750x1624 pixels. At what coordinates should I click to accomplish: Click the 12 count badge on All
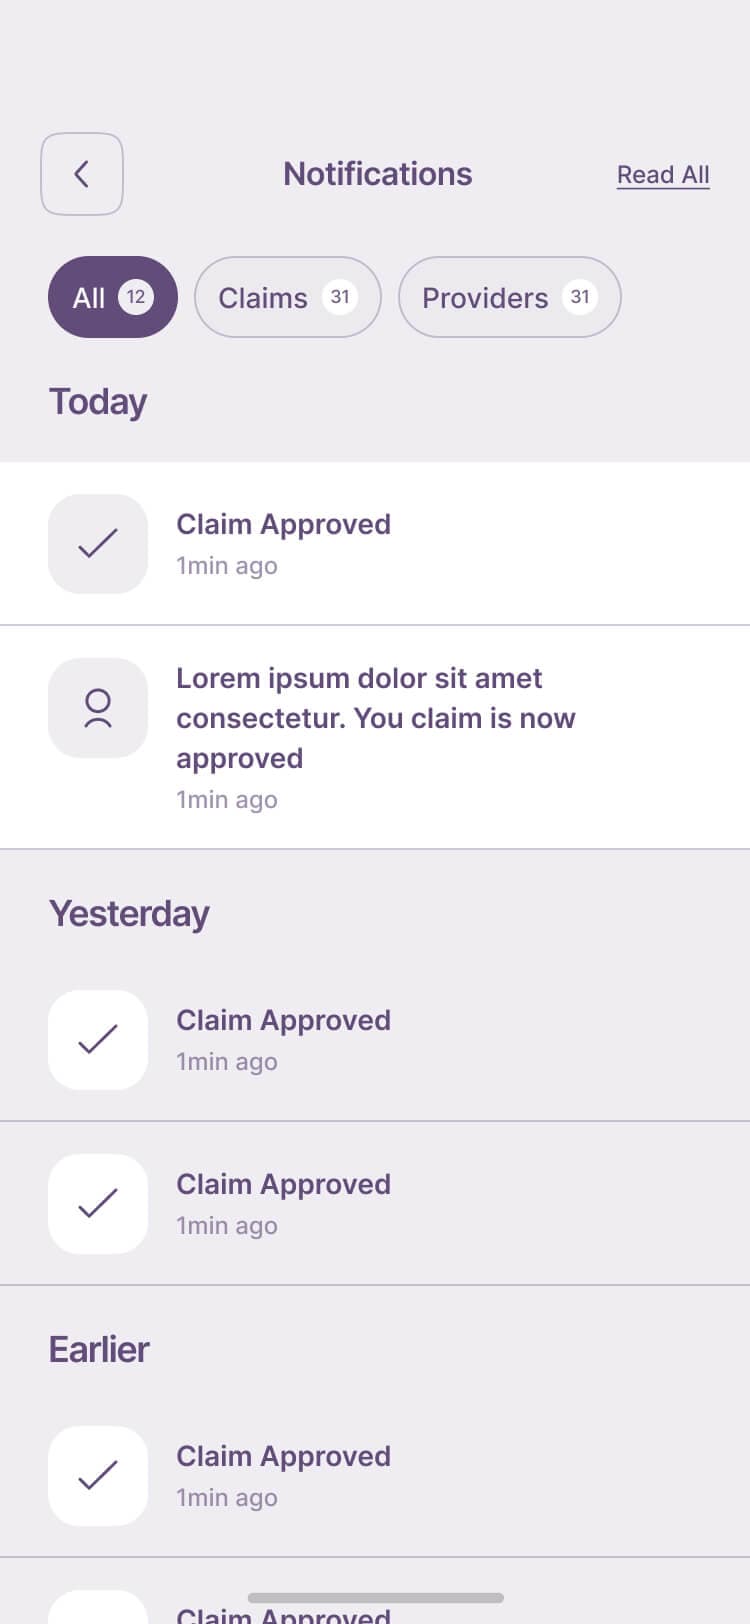tap(136, 297)
